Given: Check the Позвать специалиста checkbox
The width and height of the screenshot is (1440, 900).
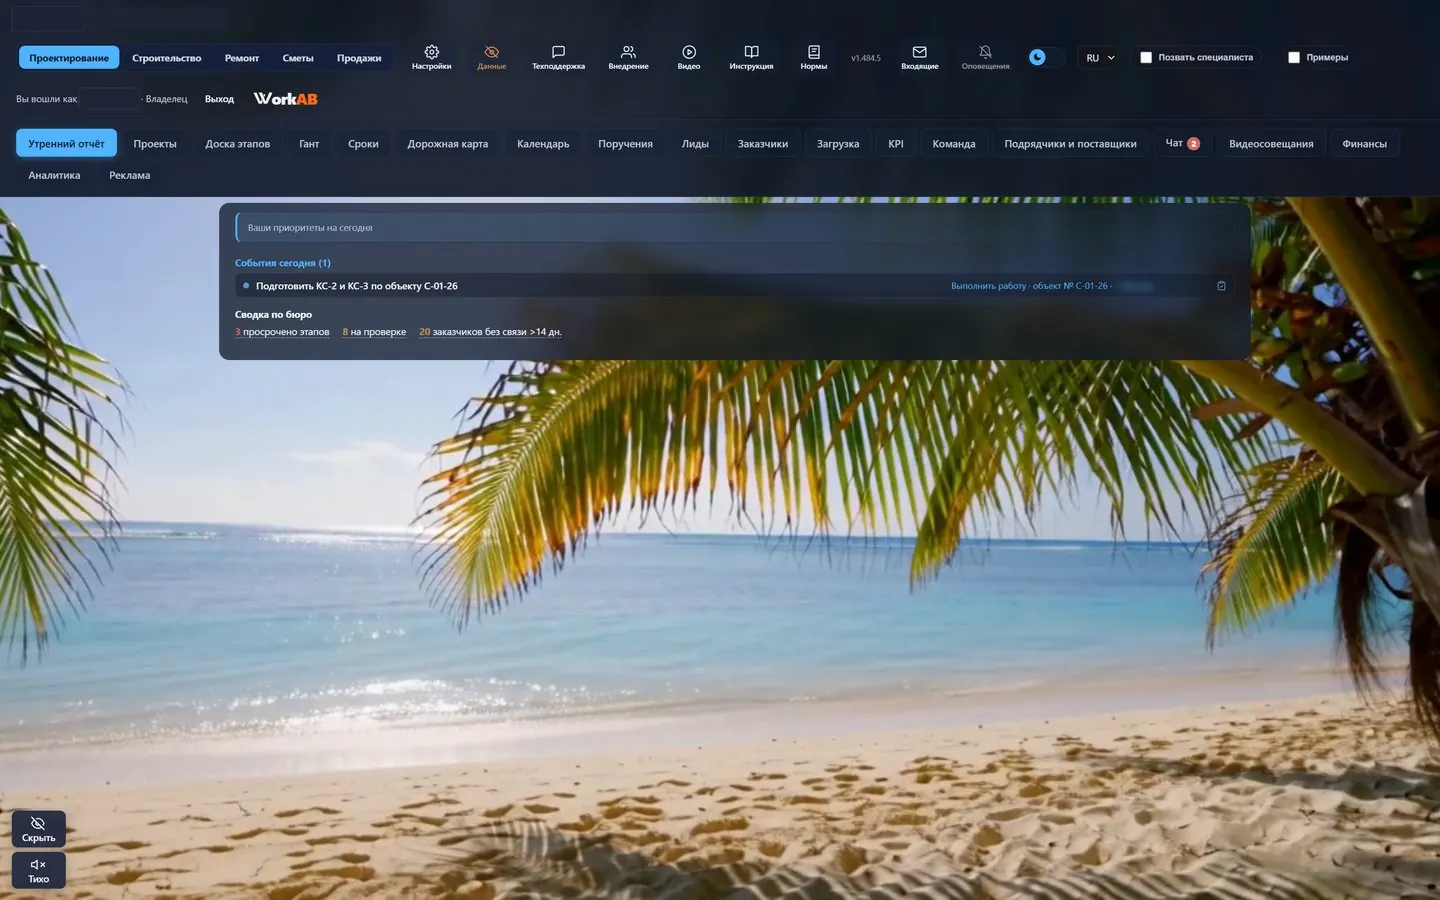Looking at the screenshot, I should 1146,58.
